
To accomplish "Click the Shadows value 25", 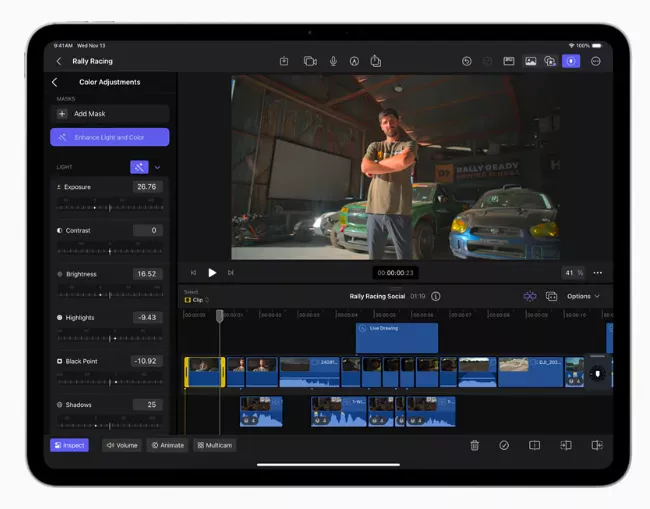I will (x=148, y=405).
